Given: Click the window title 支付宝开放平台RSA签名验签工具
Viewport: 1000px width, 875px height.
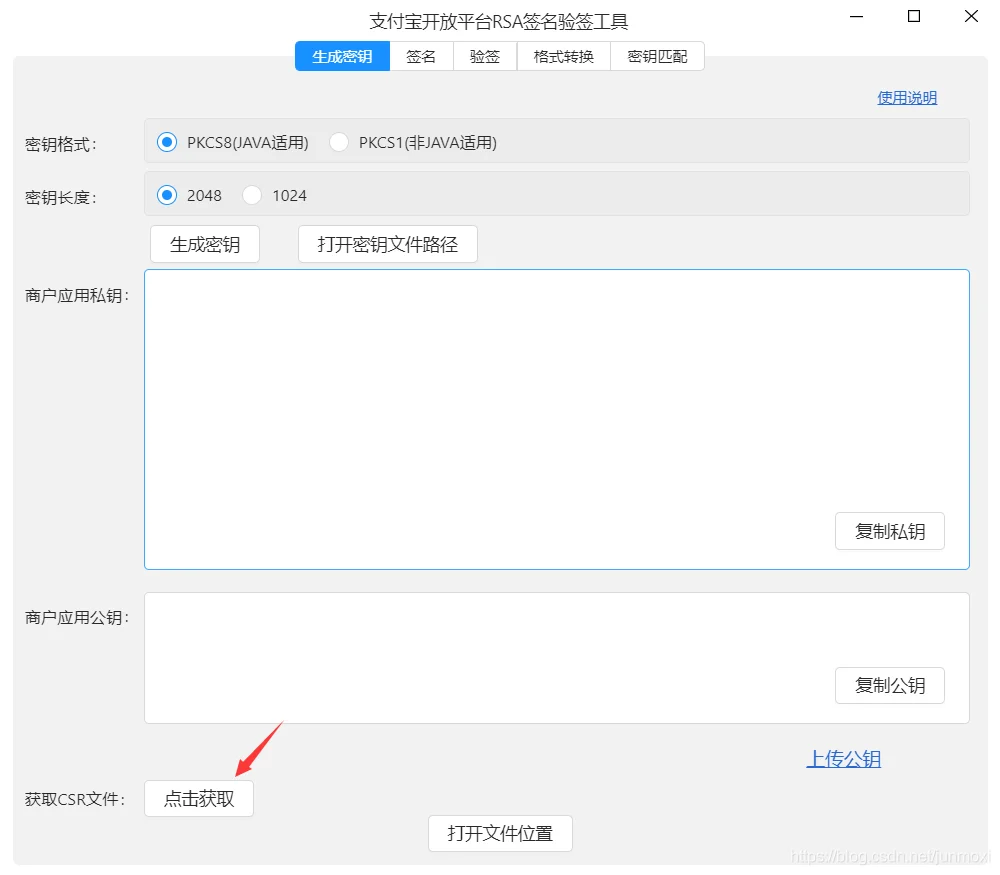Looking at the screenshot, I should tap(499, 22).
